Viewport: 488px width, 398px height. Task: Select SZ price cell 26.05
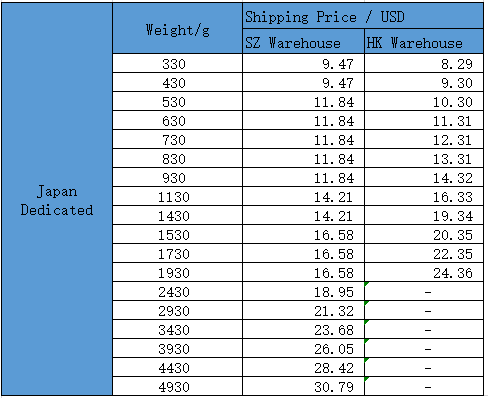pyautogui.click(x=303, y=348)
